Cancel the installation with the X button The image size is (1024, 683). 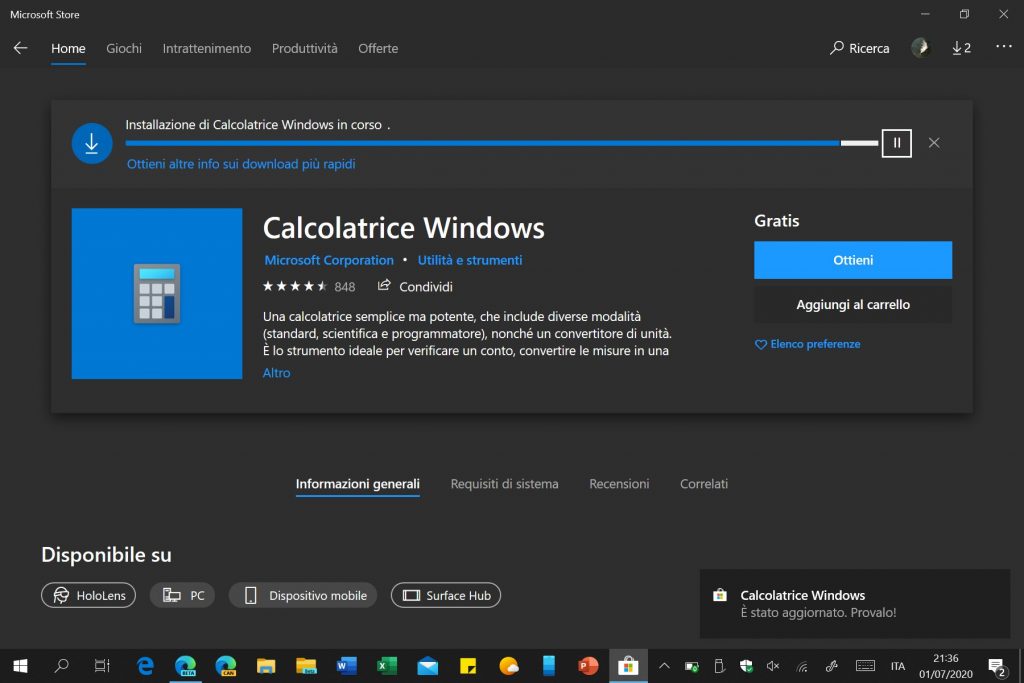pos(934,143)
